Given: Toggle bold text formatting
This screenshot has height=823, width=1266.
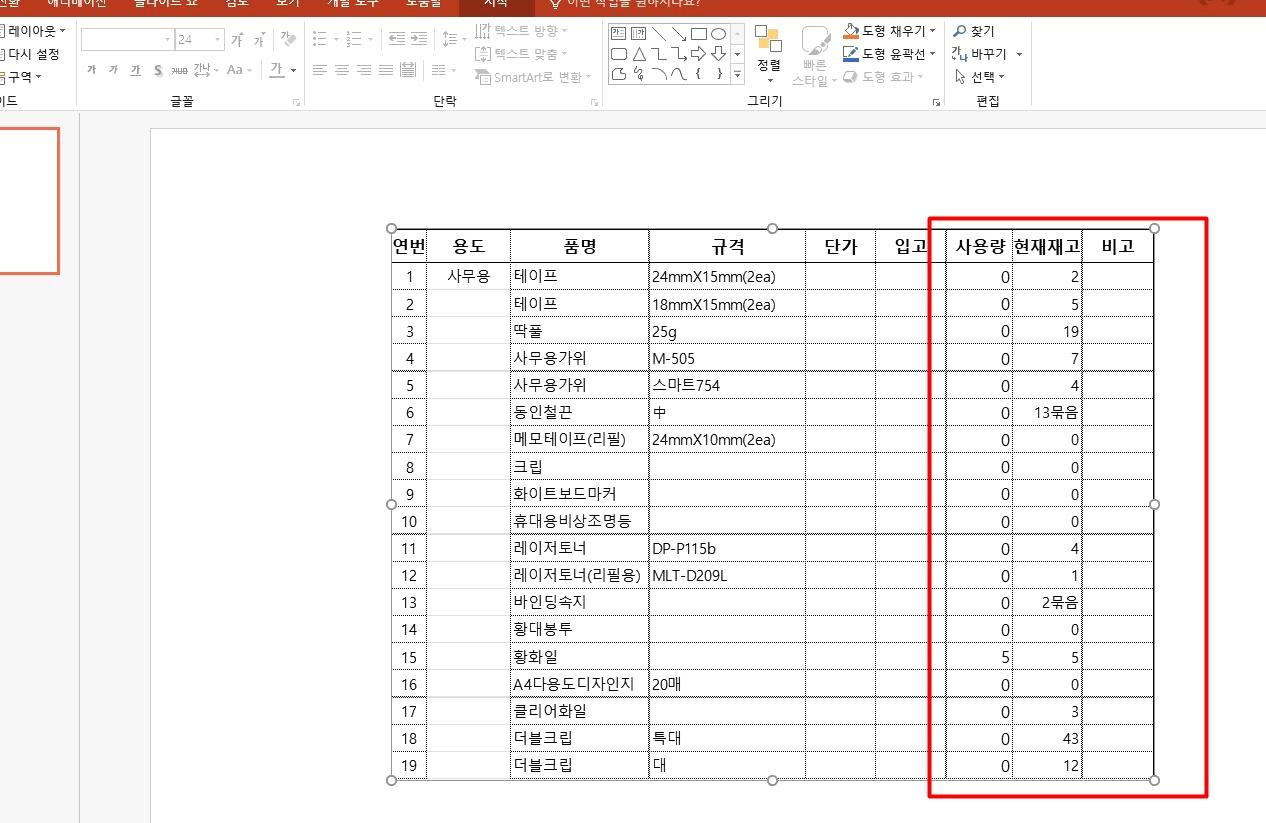Looking at the screenshot, I should tap(91, 70).
